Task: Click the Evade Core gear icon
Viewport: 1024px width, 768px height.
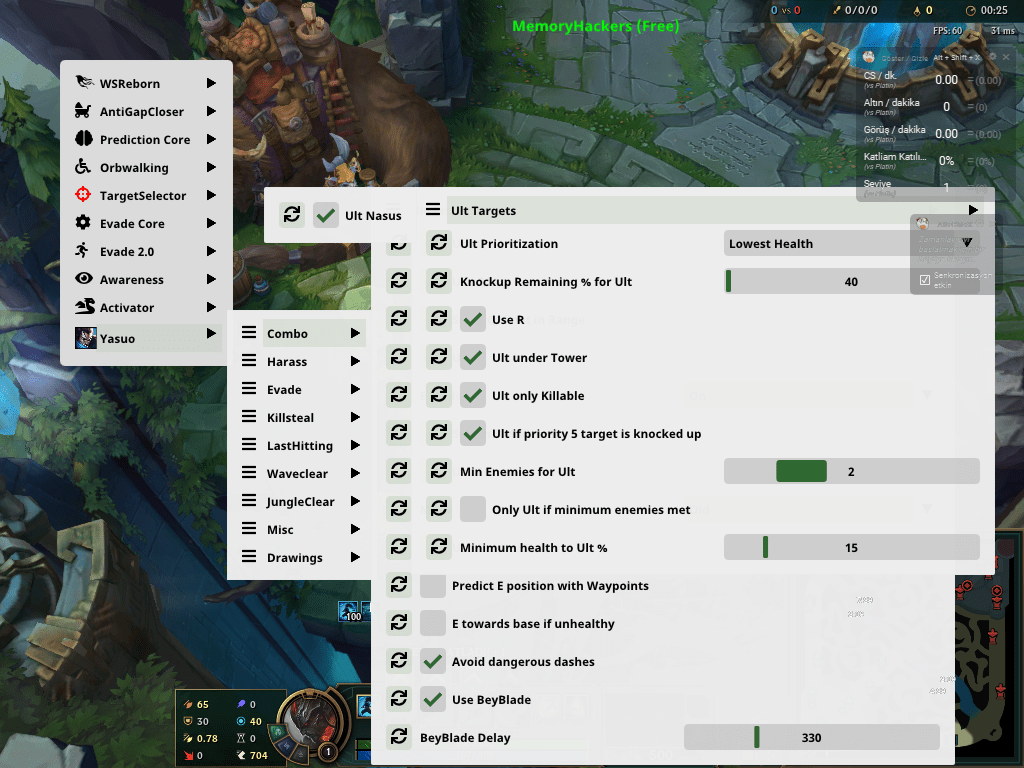Action: pyautogui.click(x=83, y=223)
